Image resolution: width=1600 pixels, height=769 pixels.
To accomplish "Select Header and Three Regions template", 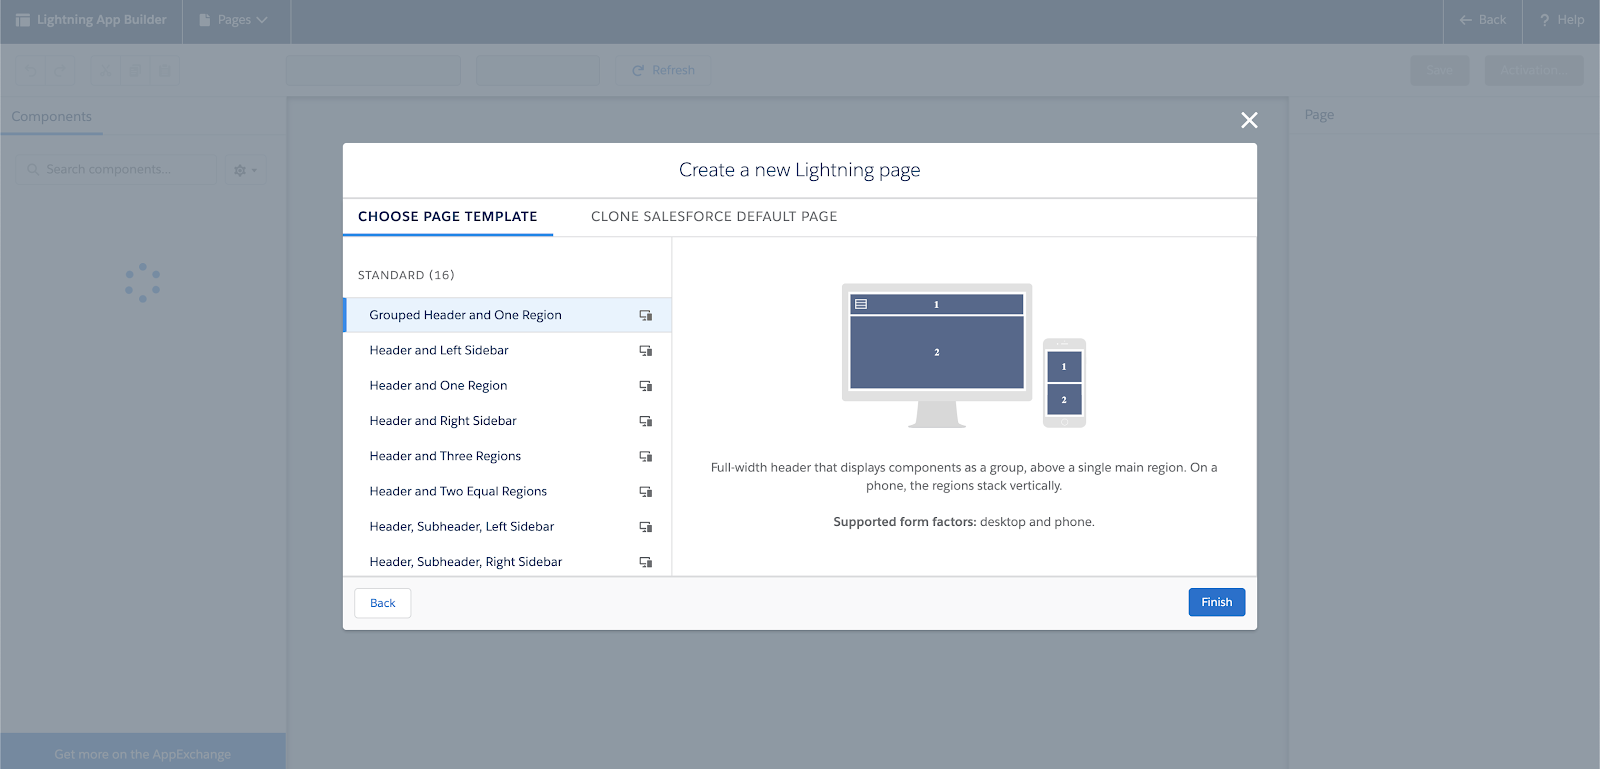I will 507,456.
